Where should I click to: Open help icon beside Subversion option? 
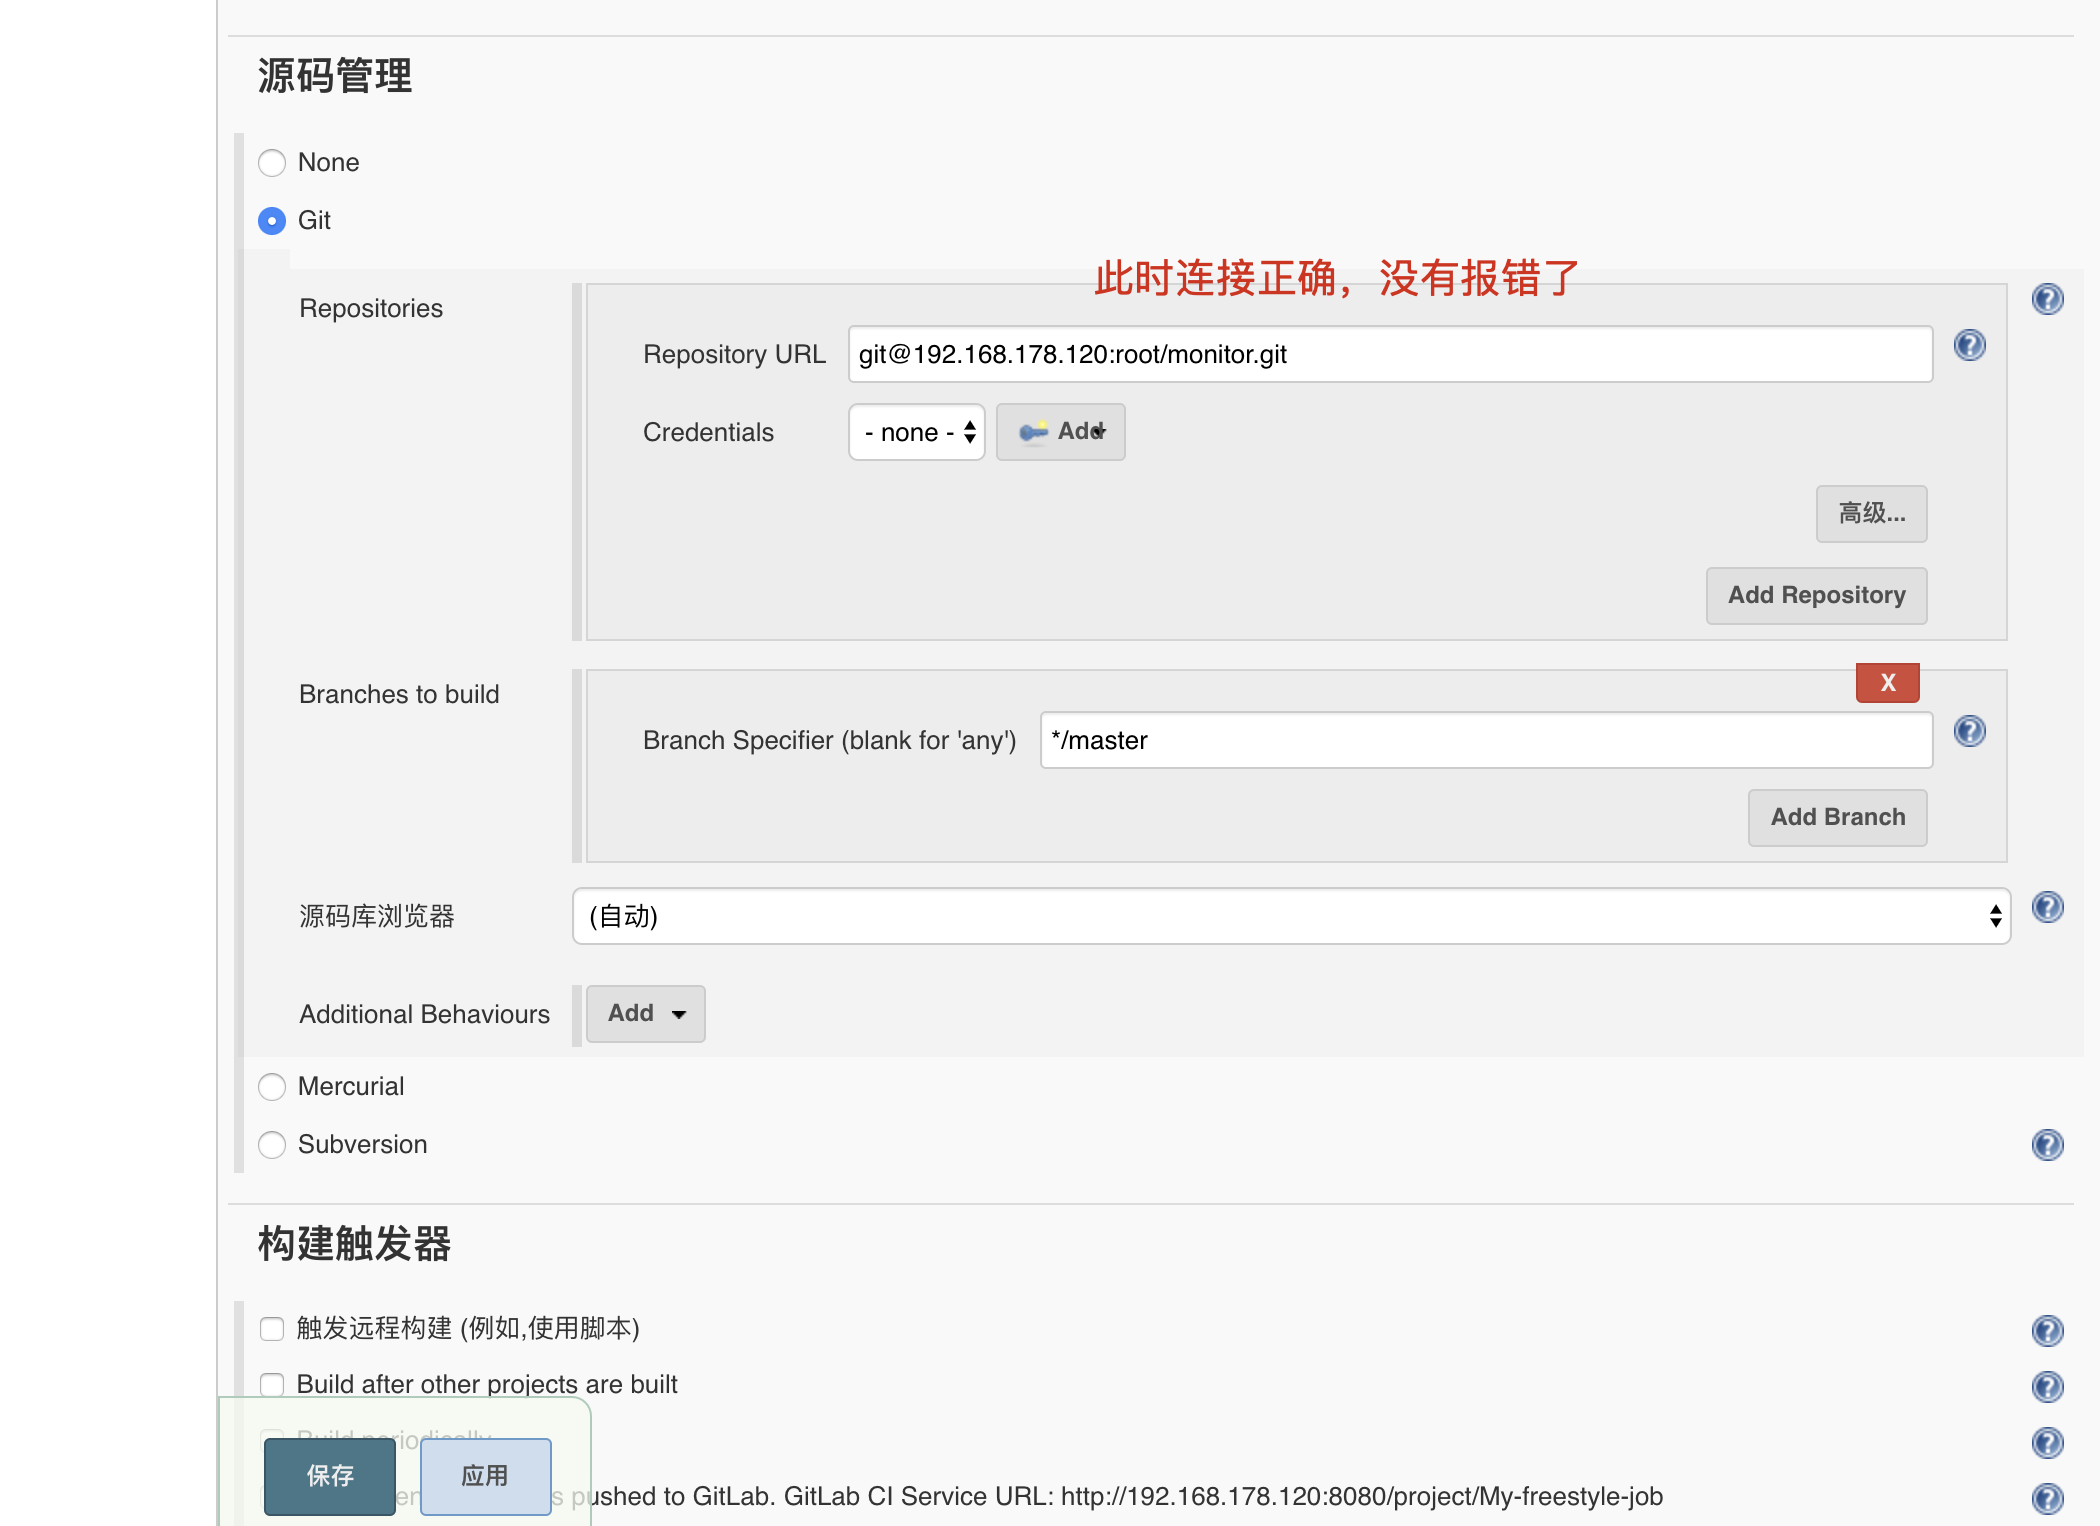pos(2047,1145)
